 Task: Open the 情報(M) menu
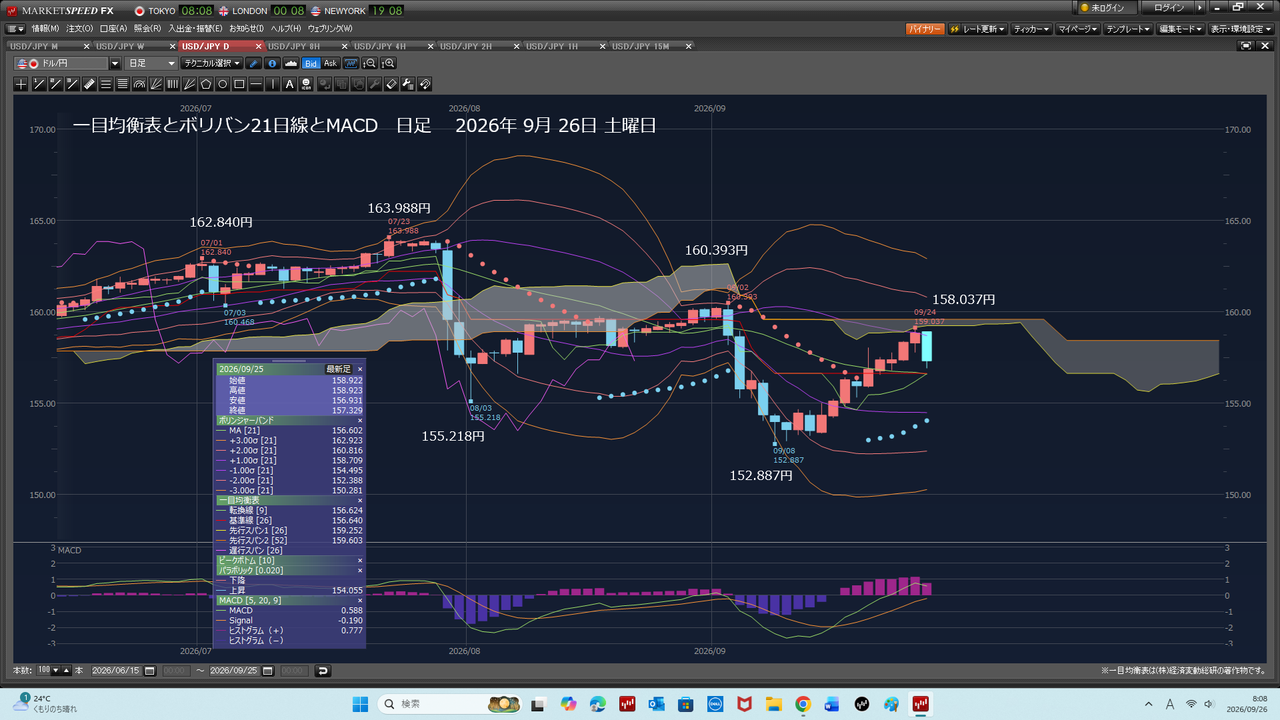45,29
